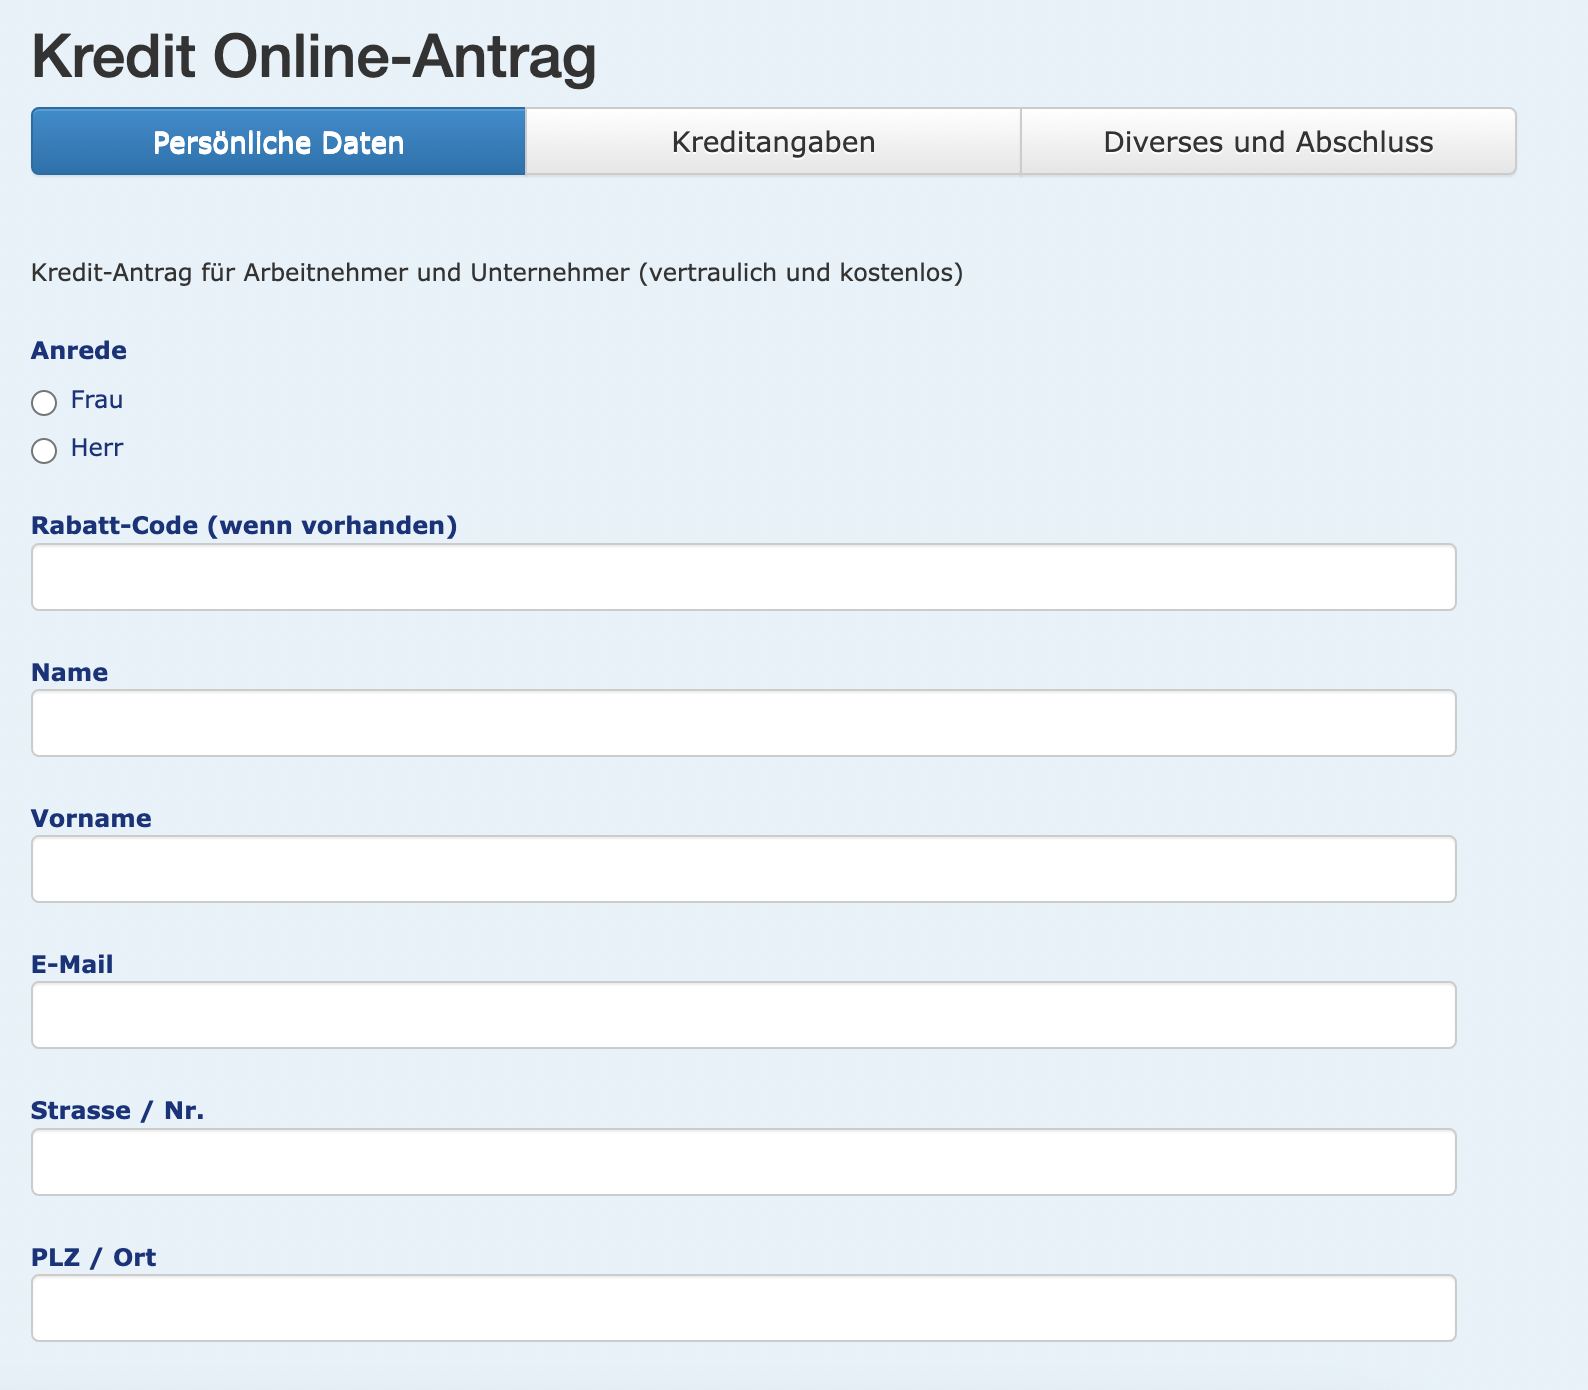
Task: Click the 'Anrede' label
Action: click(79, 351)
